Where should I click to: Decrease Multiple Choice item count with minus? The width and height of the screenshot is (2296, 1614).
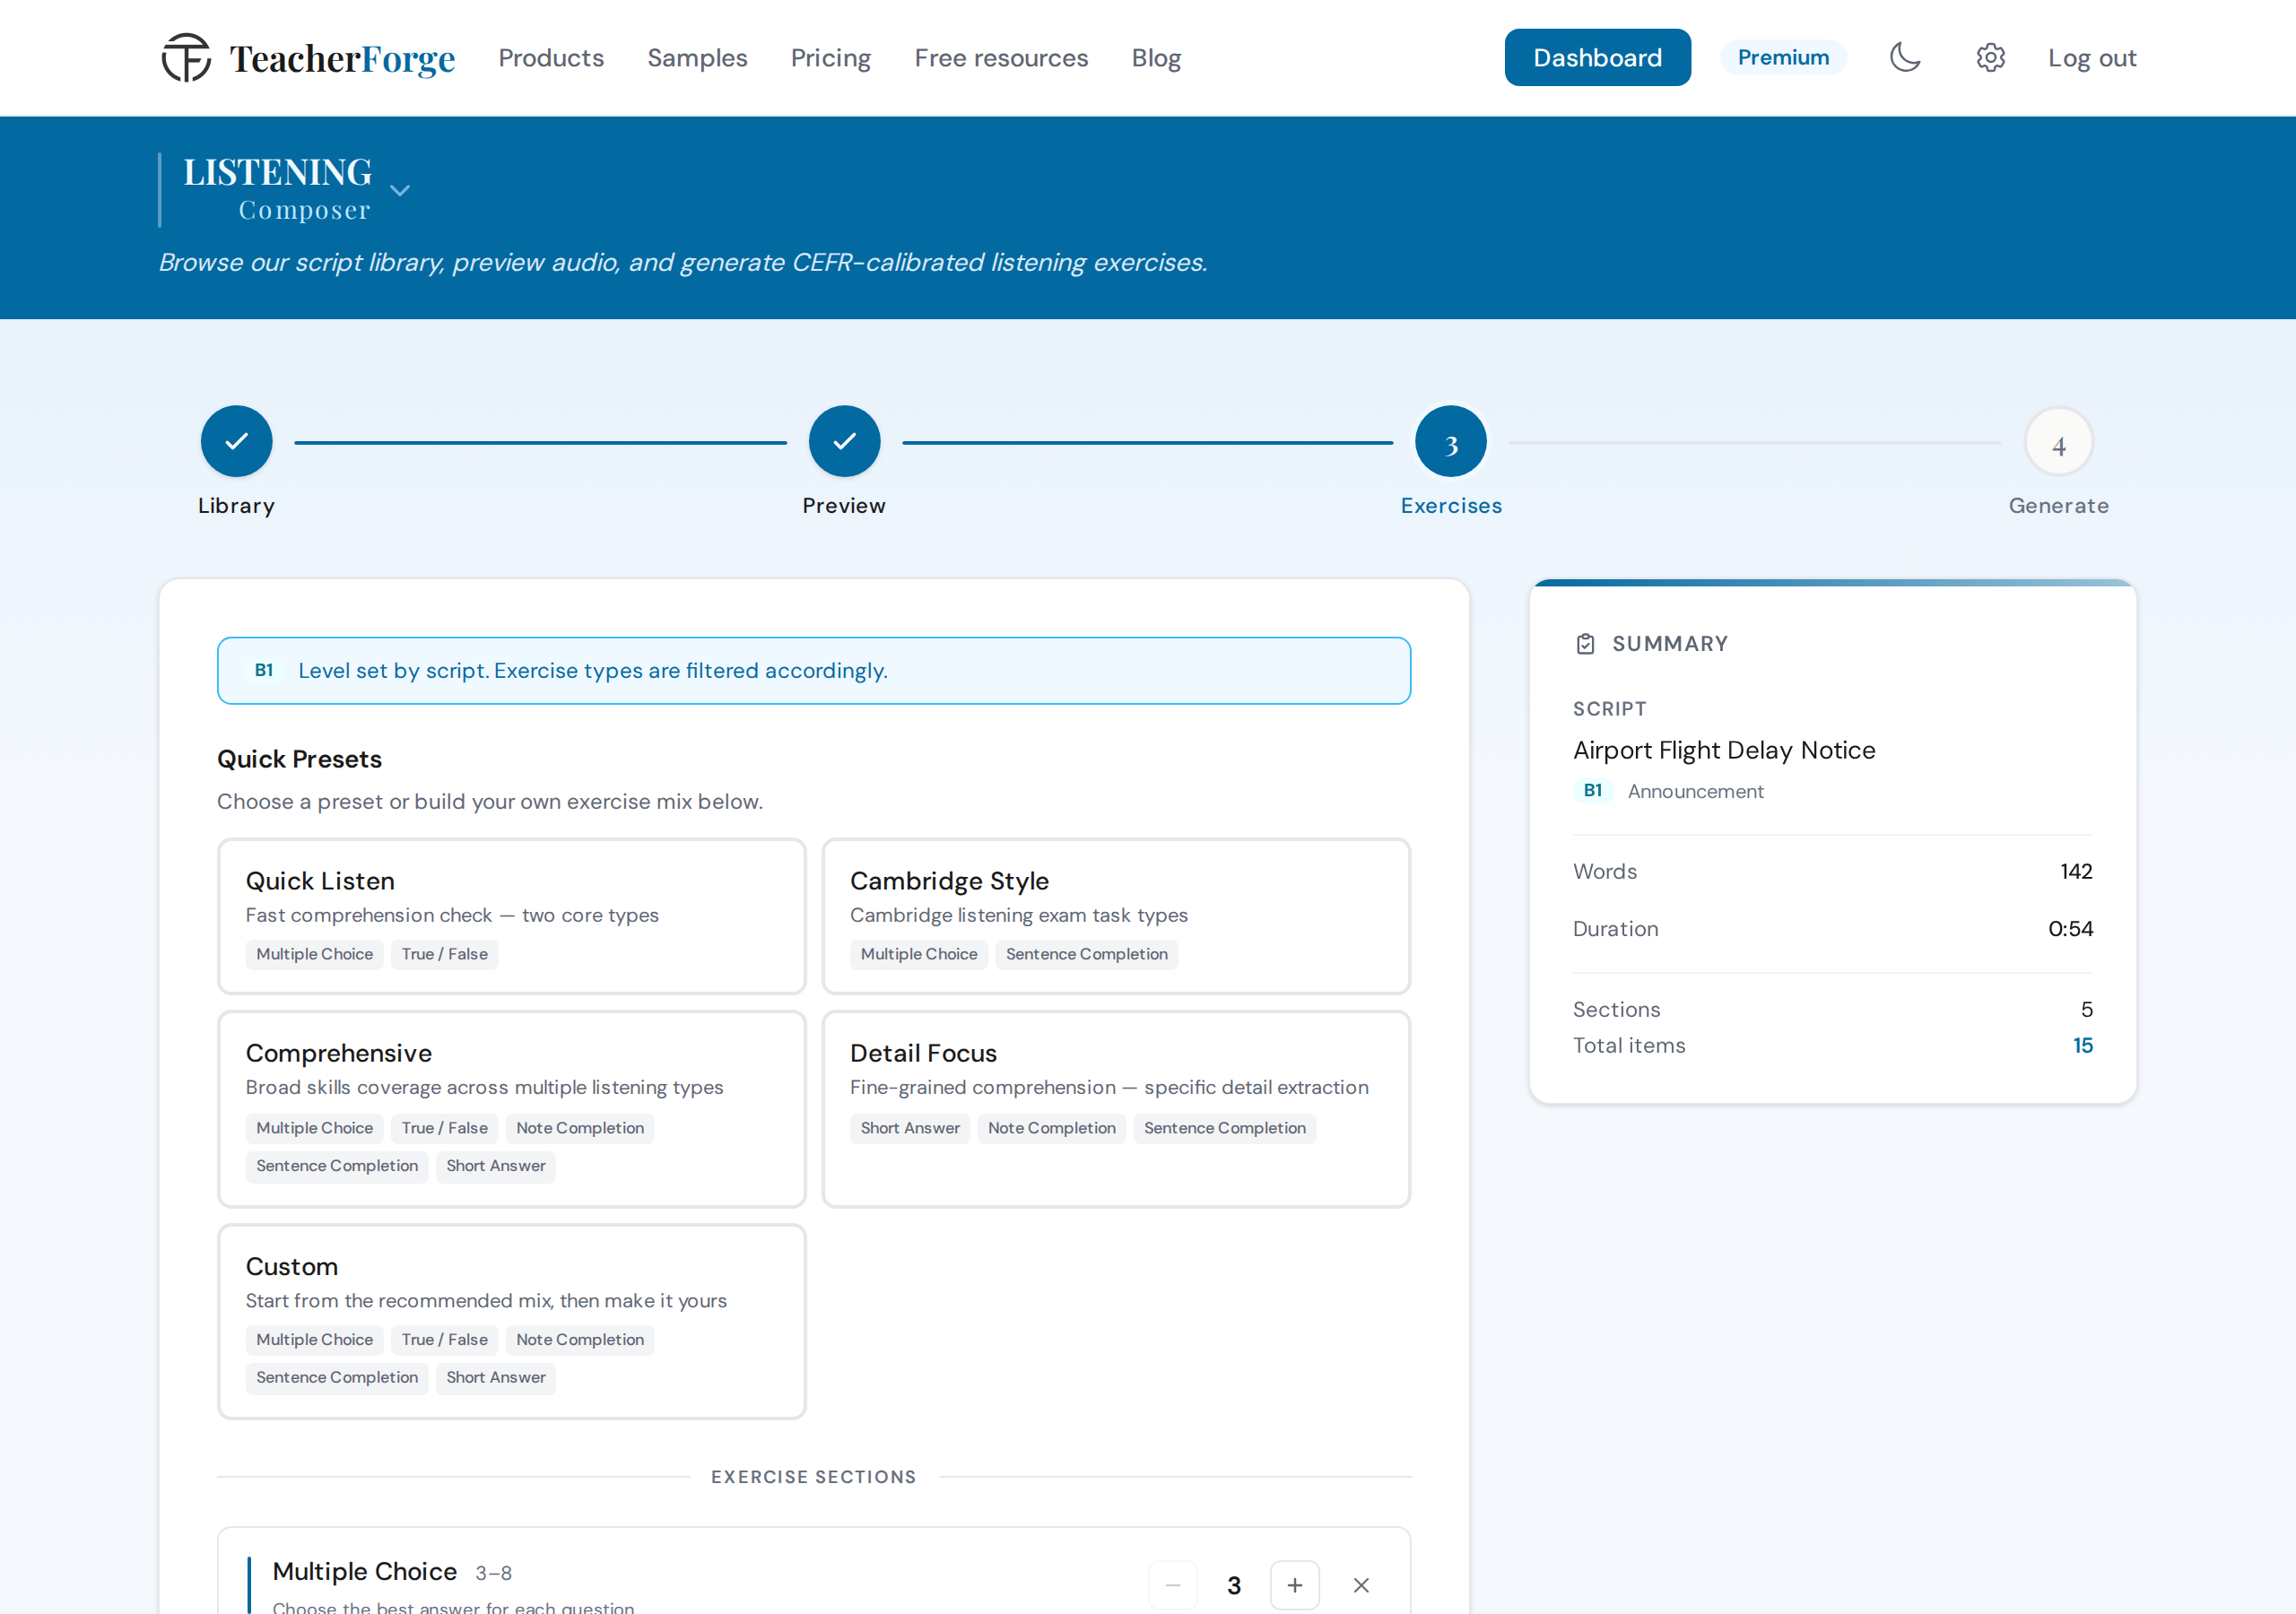pyautogui.click(x=1173, y=1585)
